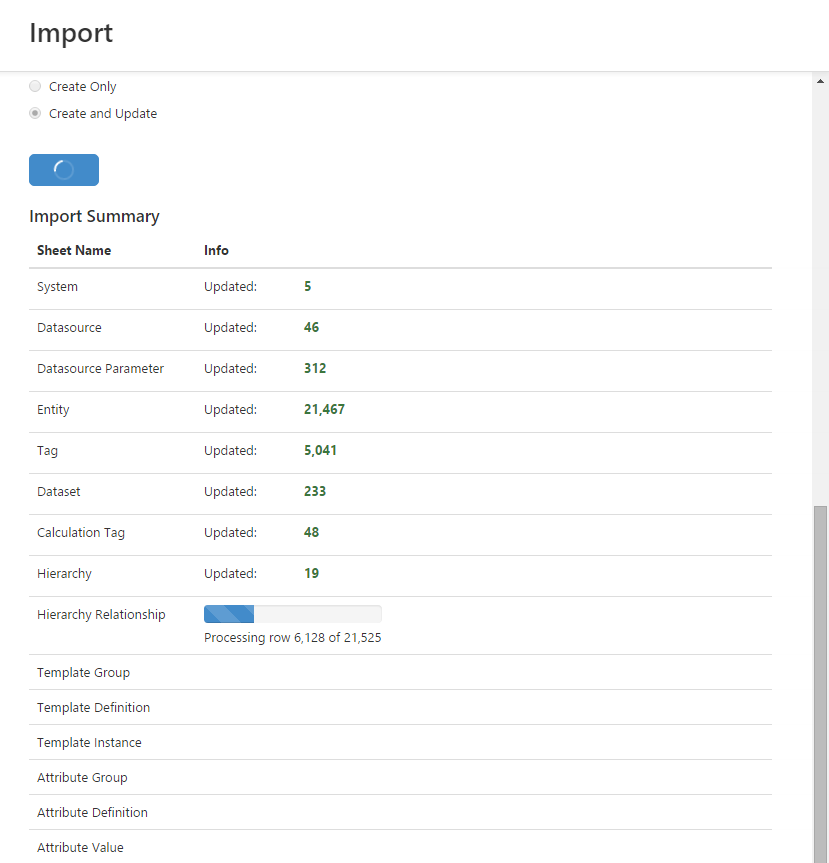This screenshot has height=863, width=829.
Task: Click the Processing row status text
Action: (x=292, y=638)
